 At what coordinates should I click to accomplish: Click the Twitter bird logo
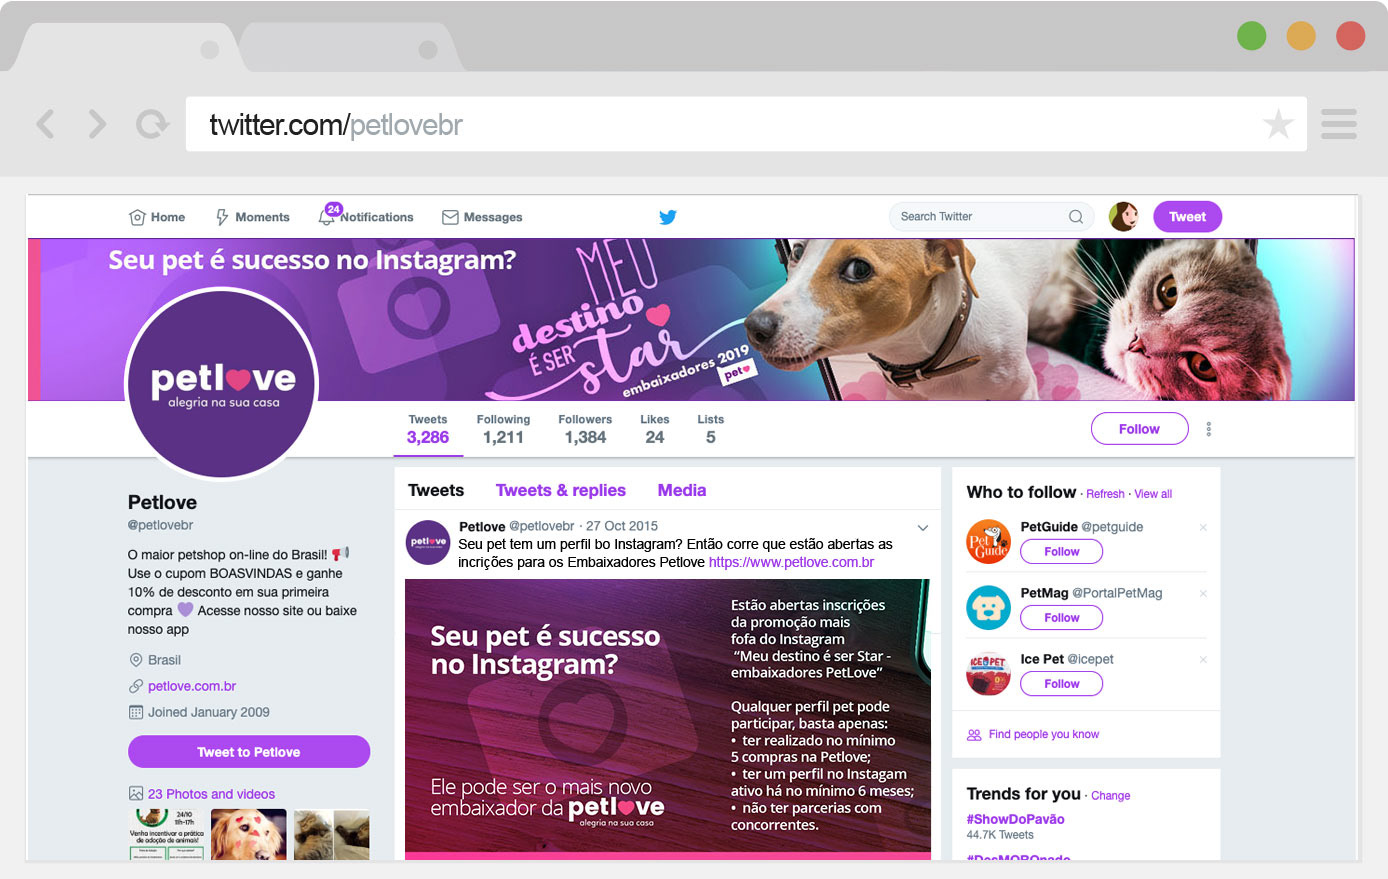pyautogui.click(x=668, y=217)
